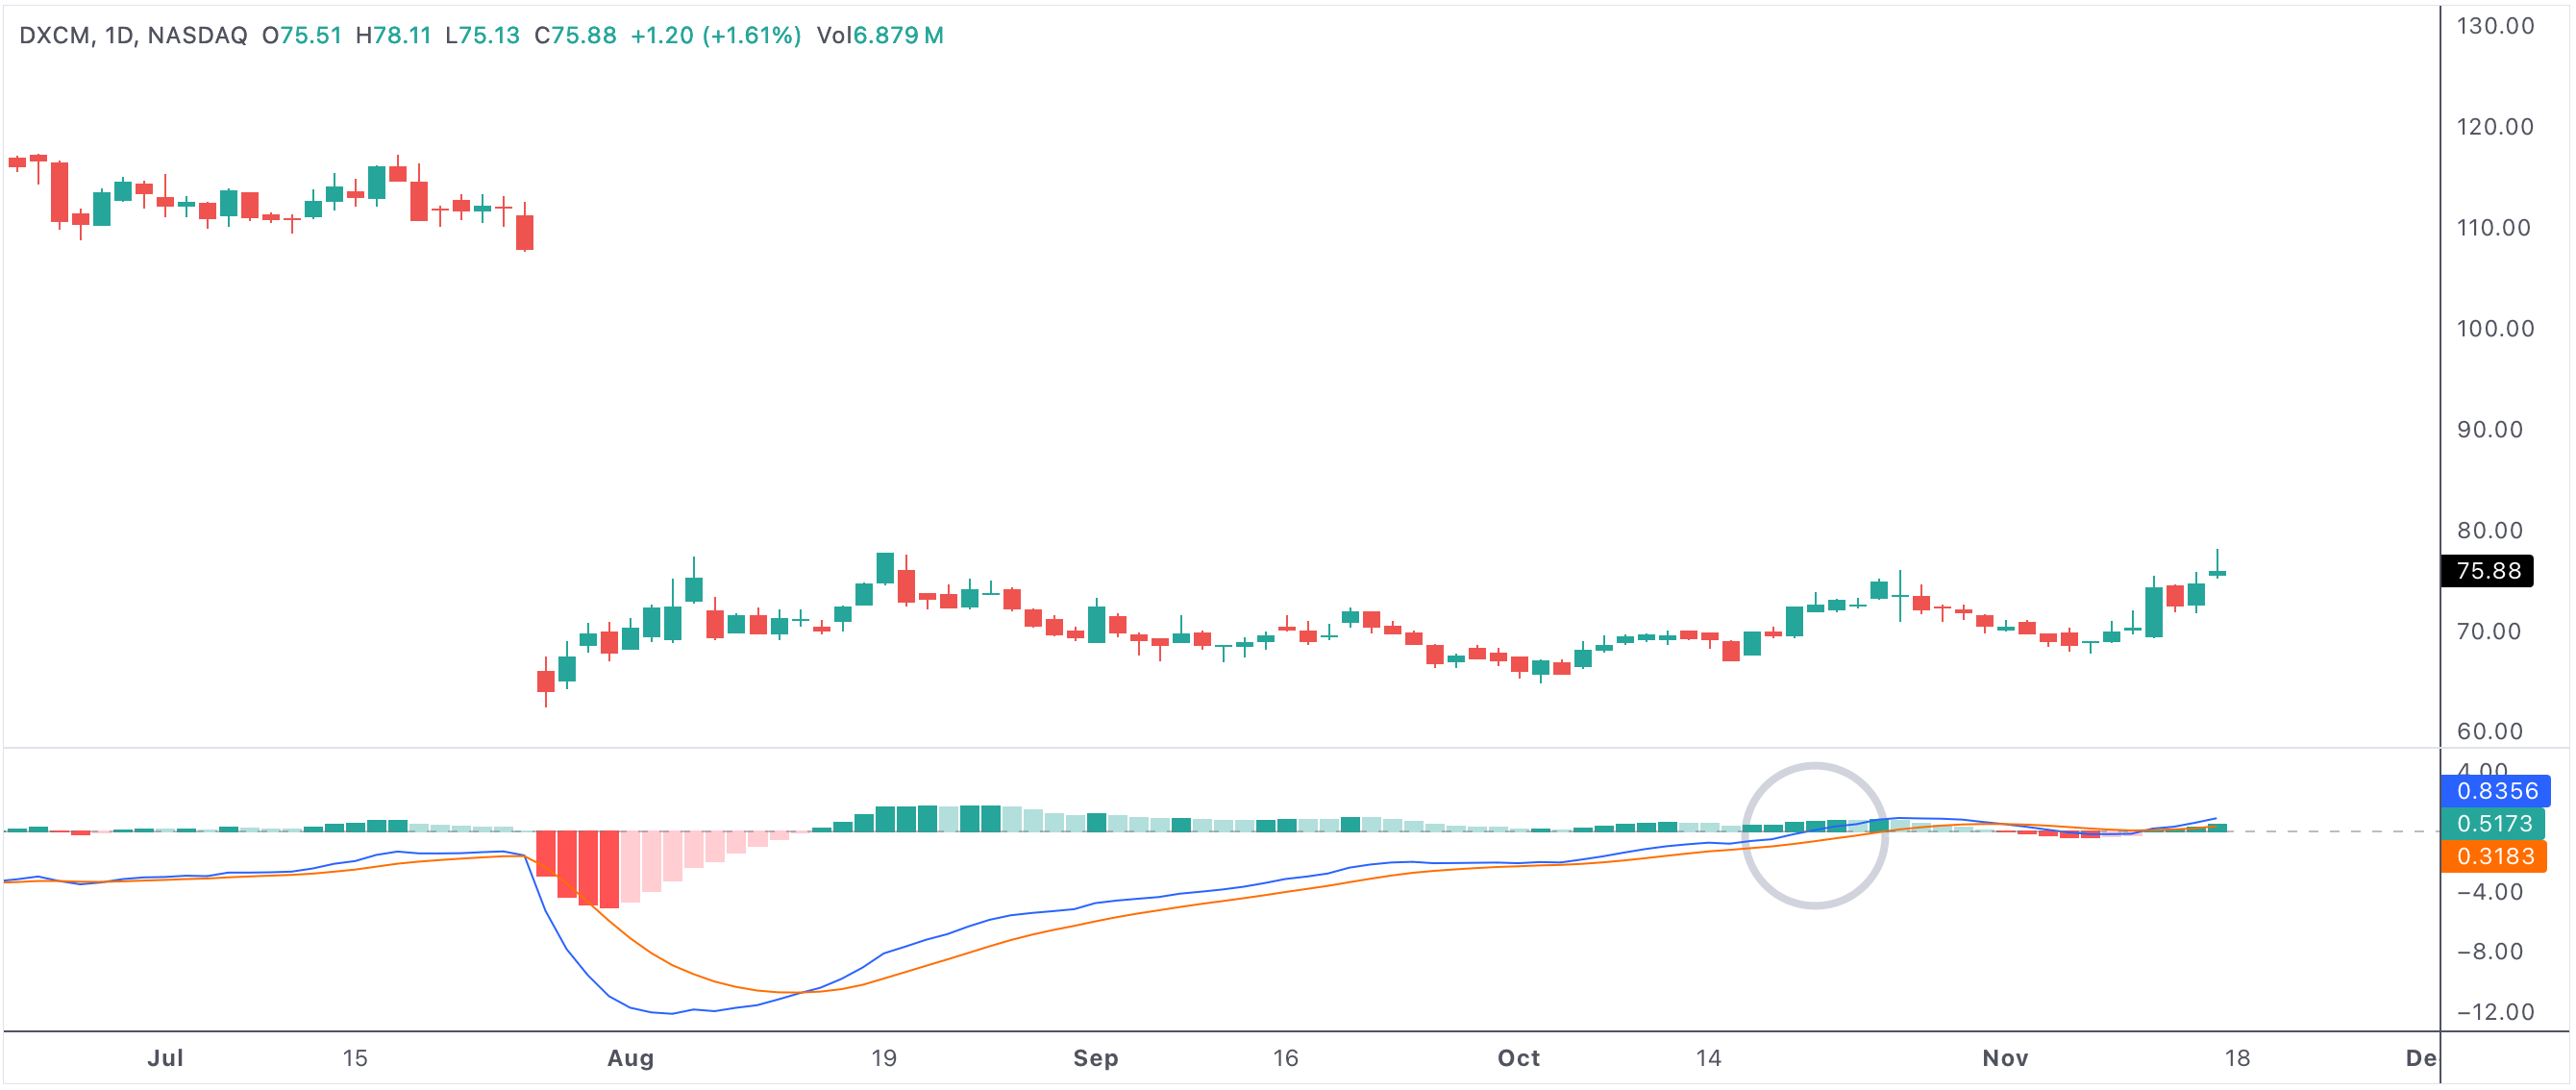Click the Nov time axis label
The image size is (2576, 1090).
[x=2005, y=1058]
